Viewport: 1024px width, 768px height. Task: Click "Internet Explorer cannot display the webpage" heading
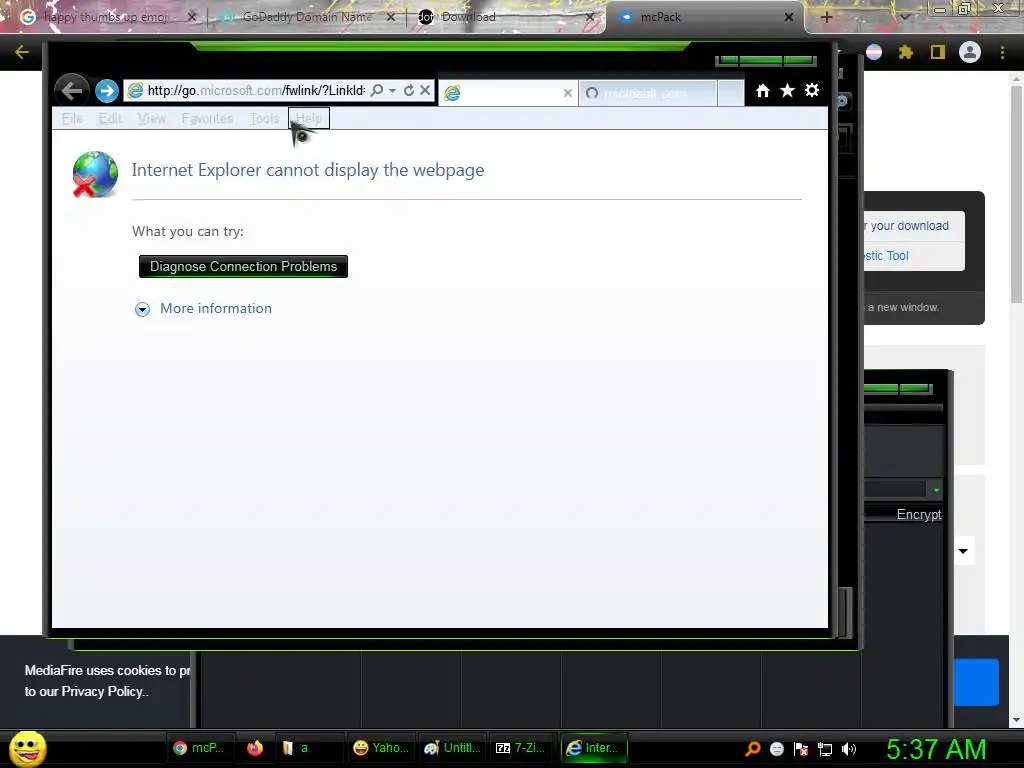tap(308, 170)
